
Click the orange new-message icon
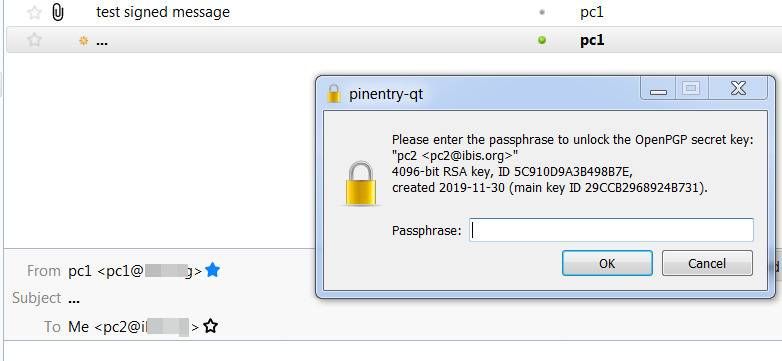pos(84,41)
